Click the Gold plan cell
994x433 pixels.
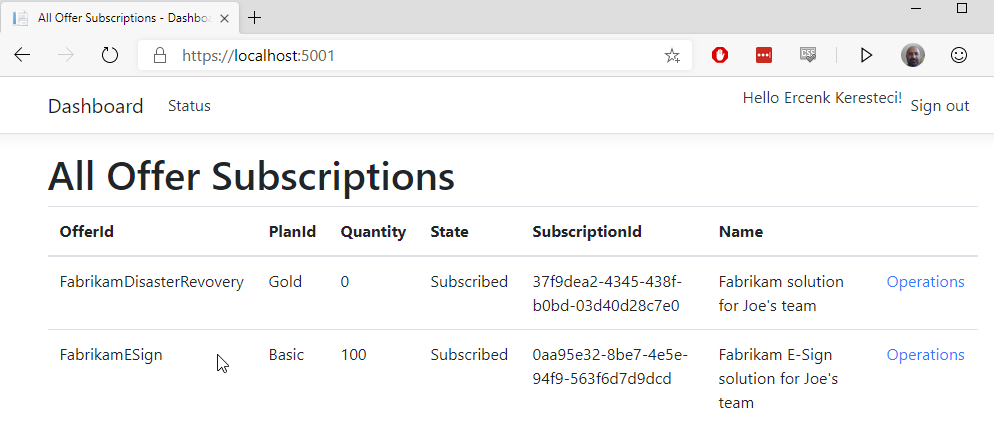click(285, 281)
